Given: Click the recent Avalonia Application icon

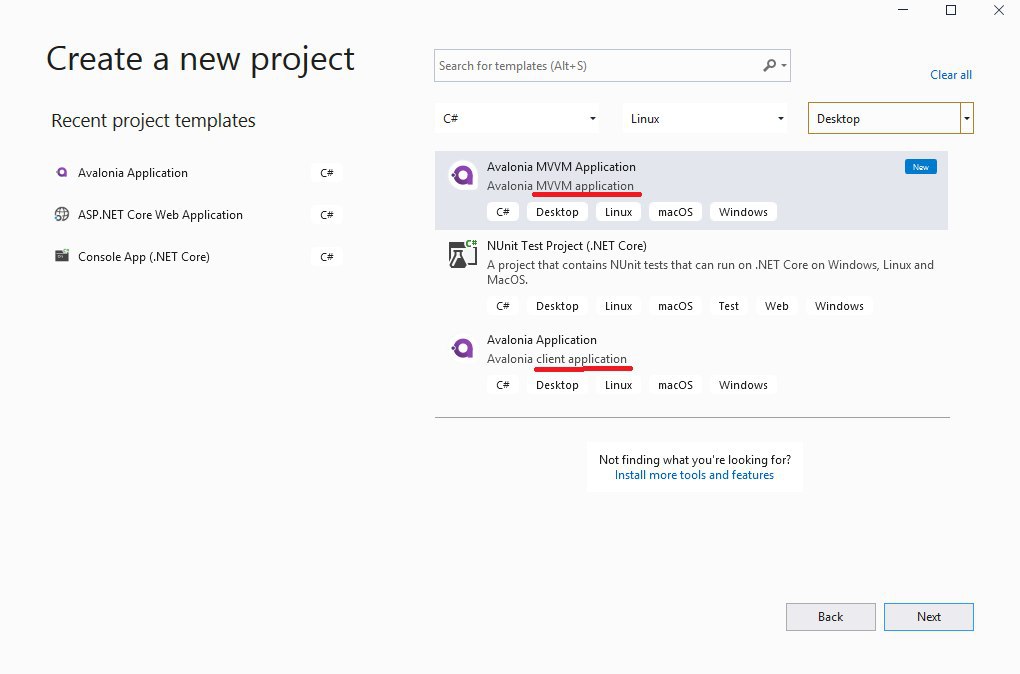Looking at the screenshot, I should pyautogui.click(x=62, y=172).
